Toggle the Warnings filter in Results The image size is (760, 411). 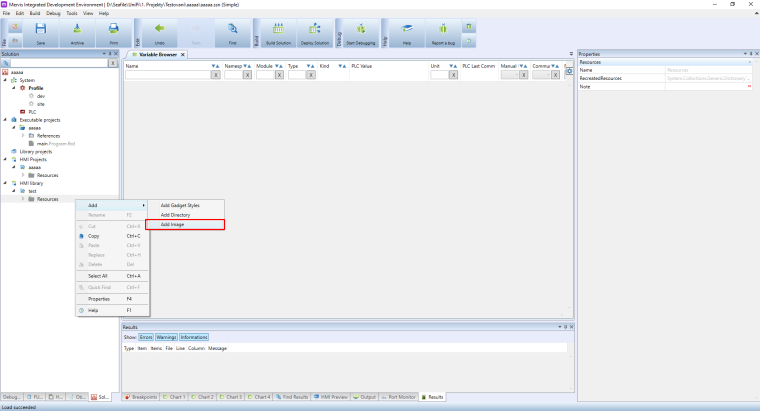(166, 338)
